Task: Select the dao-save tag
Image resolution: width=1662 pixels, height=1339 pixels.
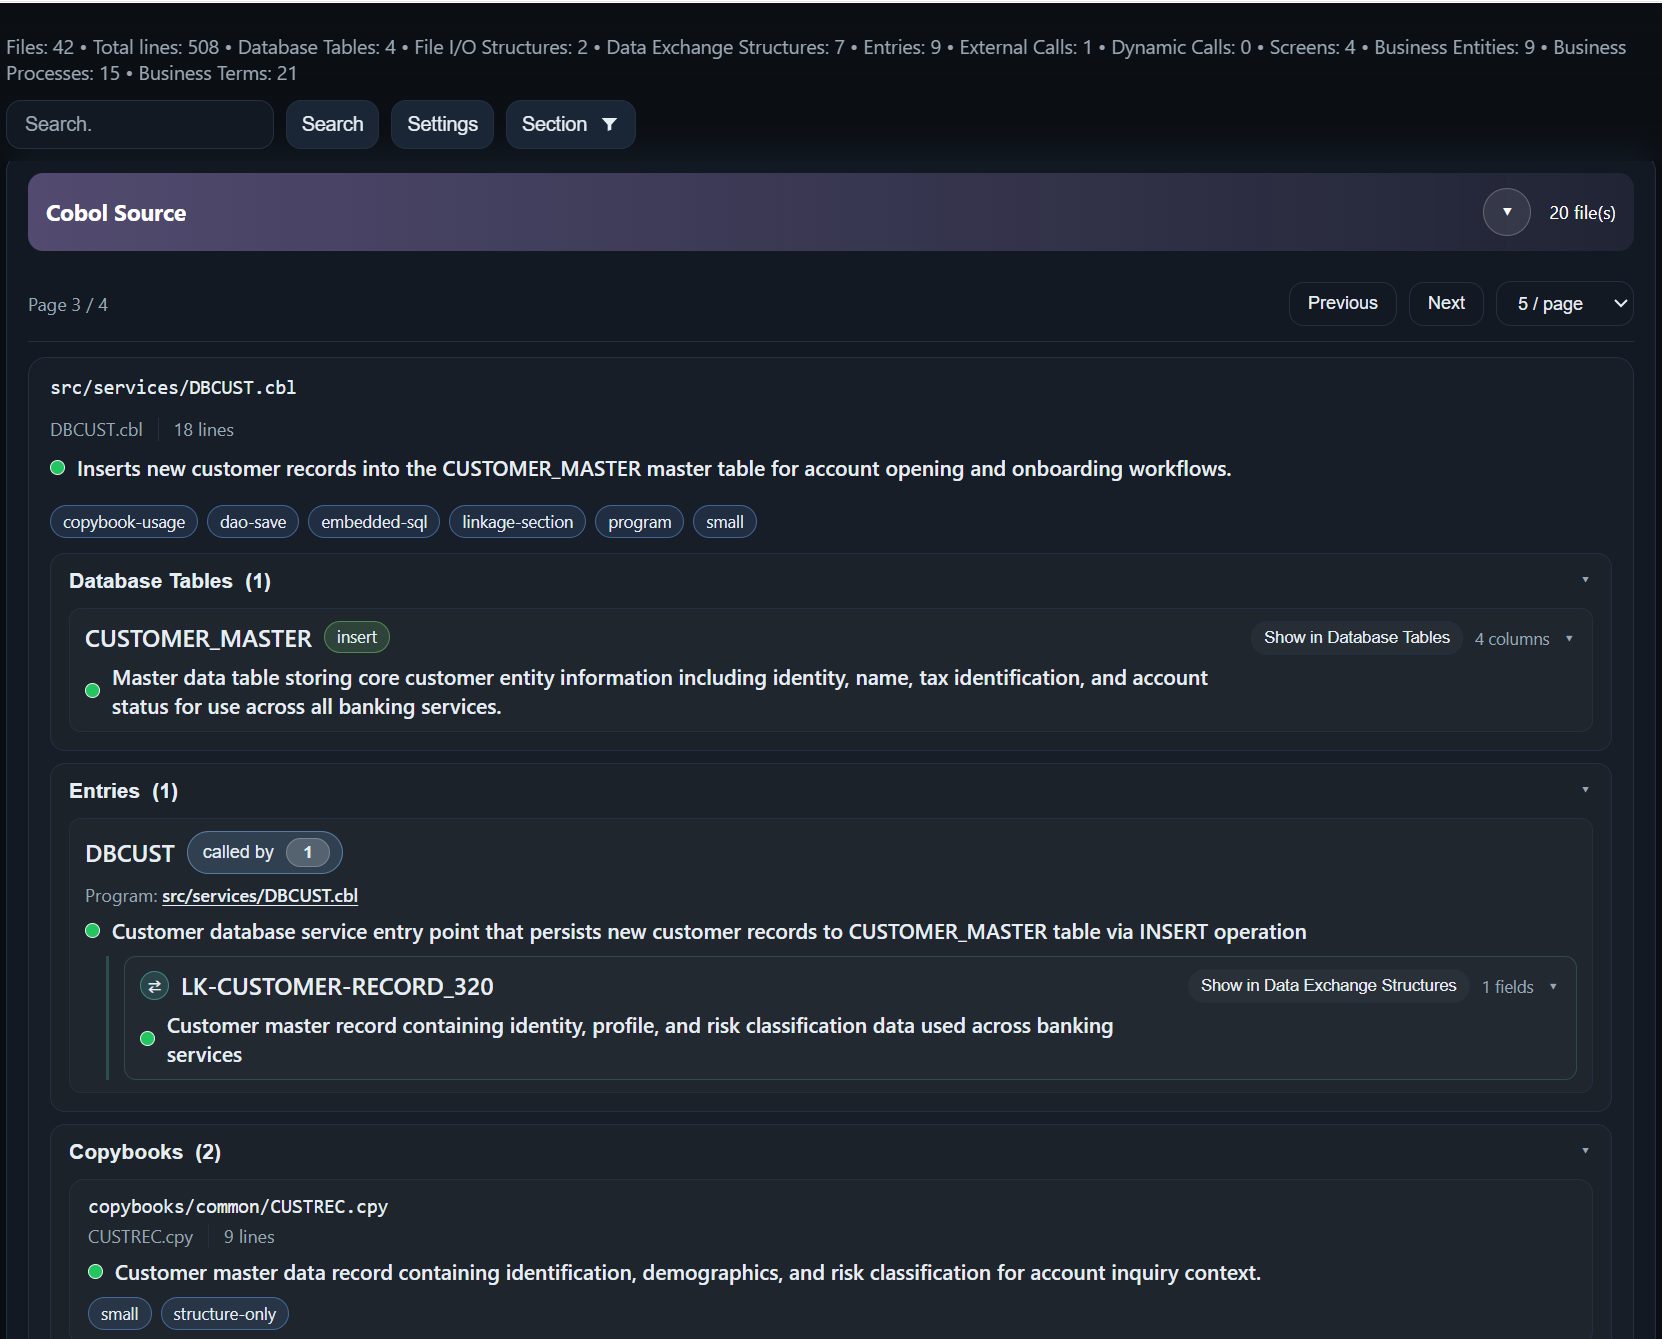Action: coord(253,522)
